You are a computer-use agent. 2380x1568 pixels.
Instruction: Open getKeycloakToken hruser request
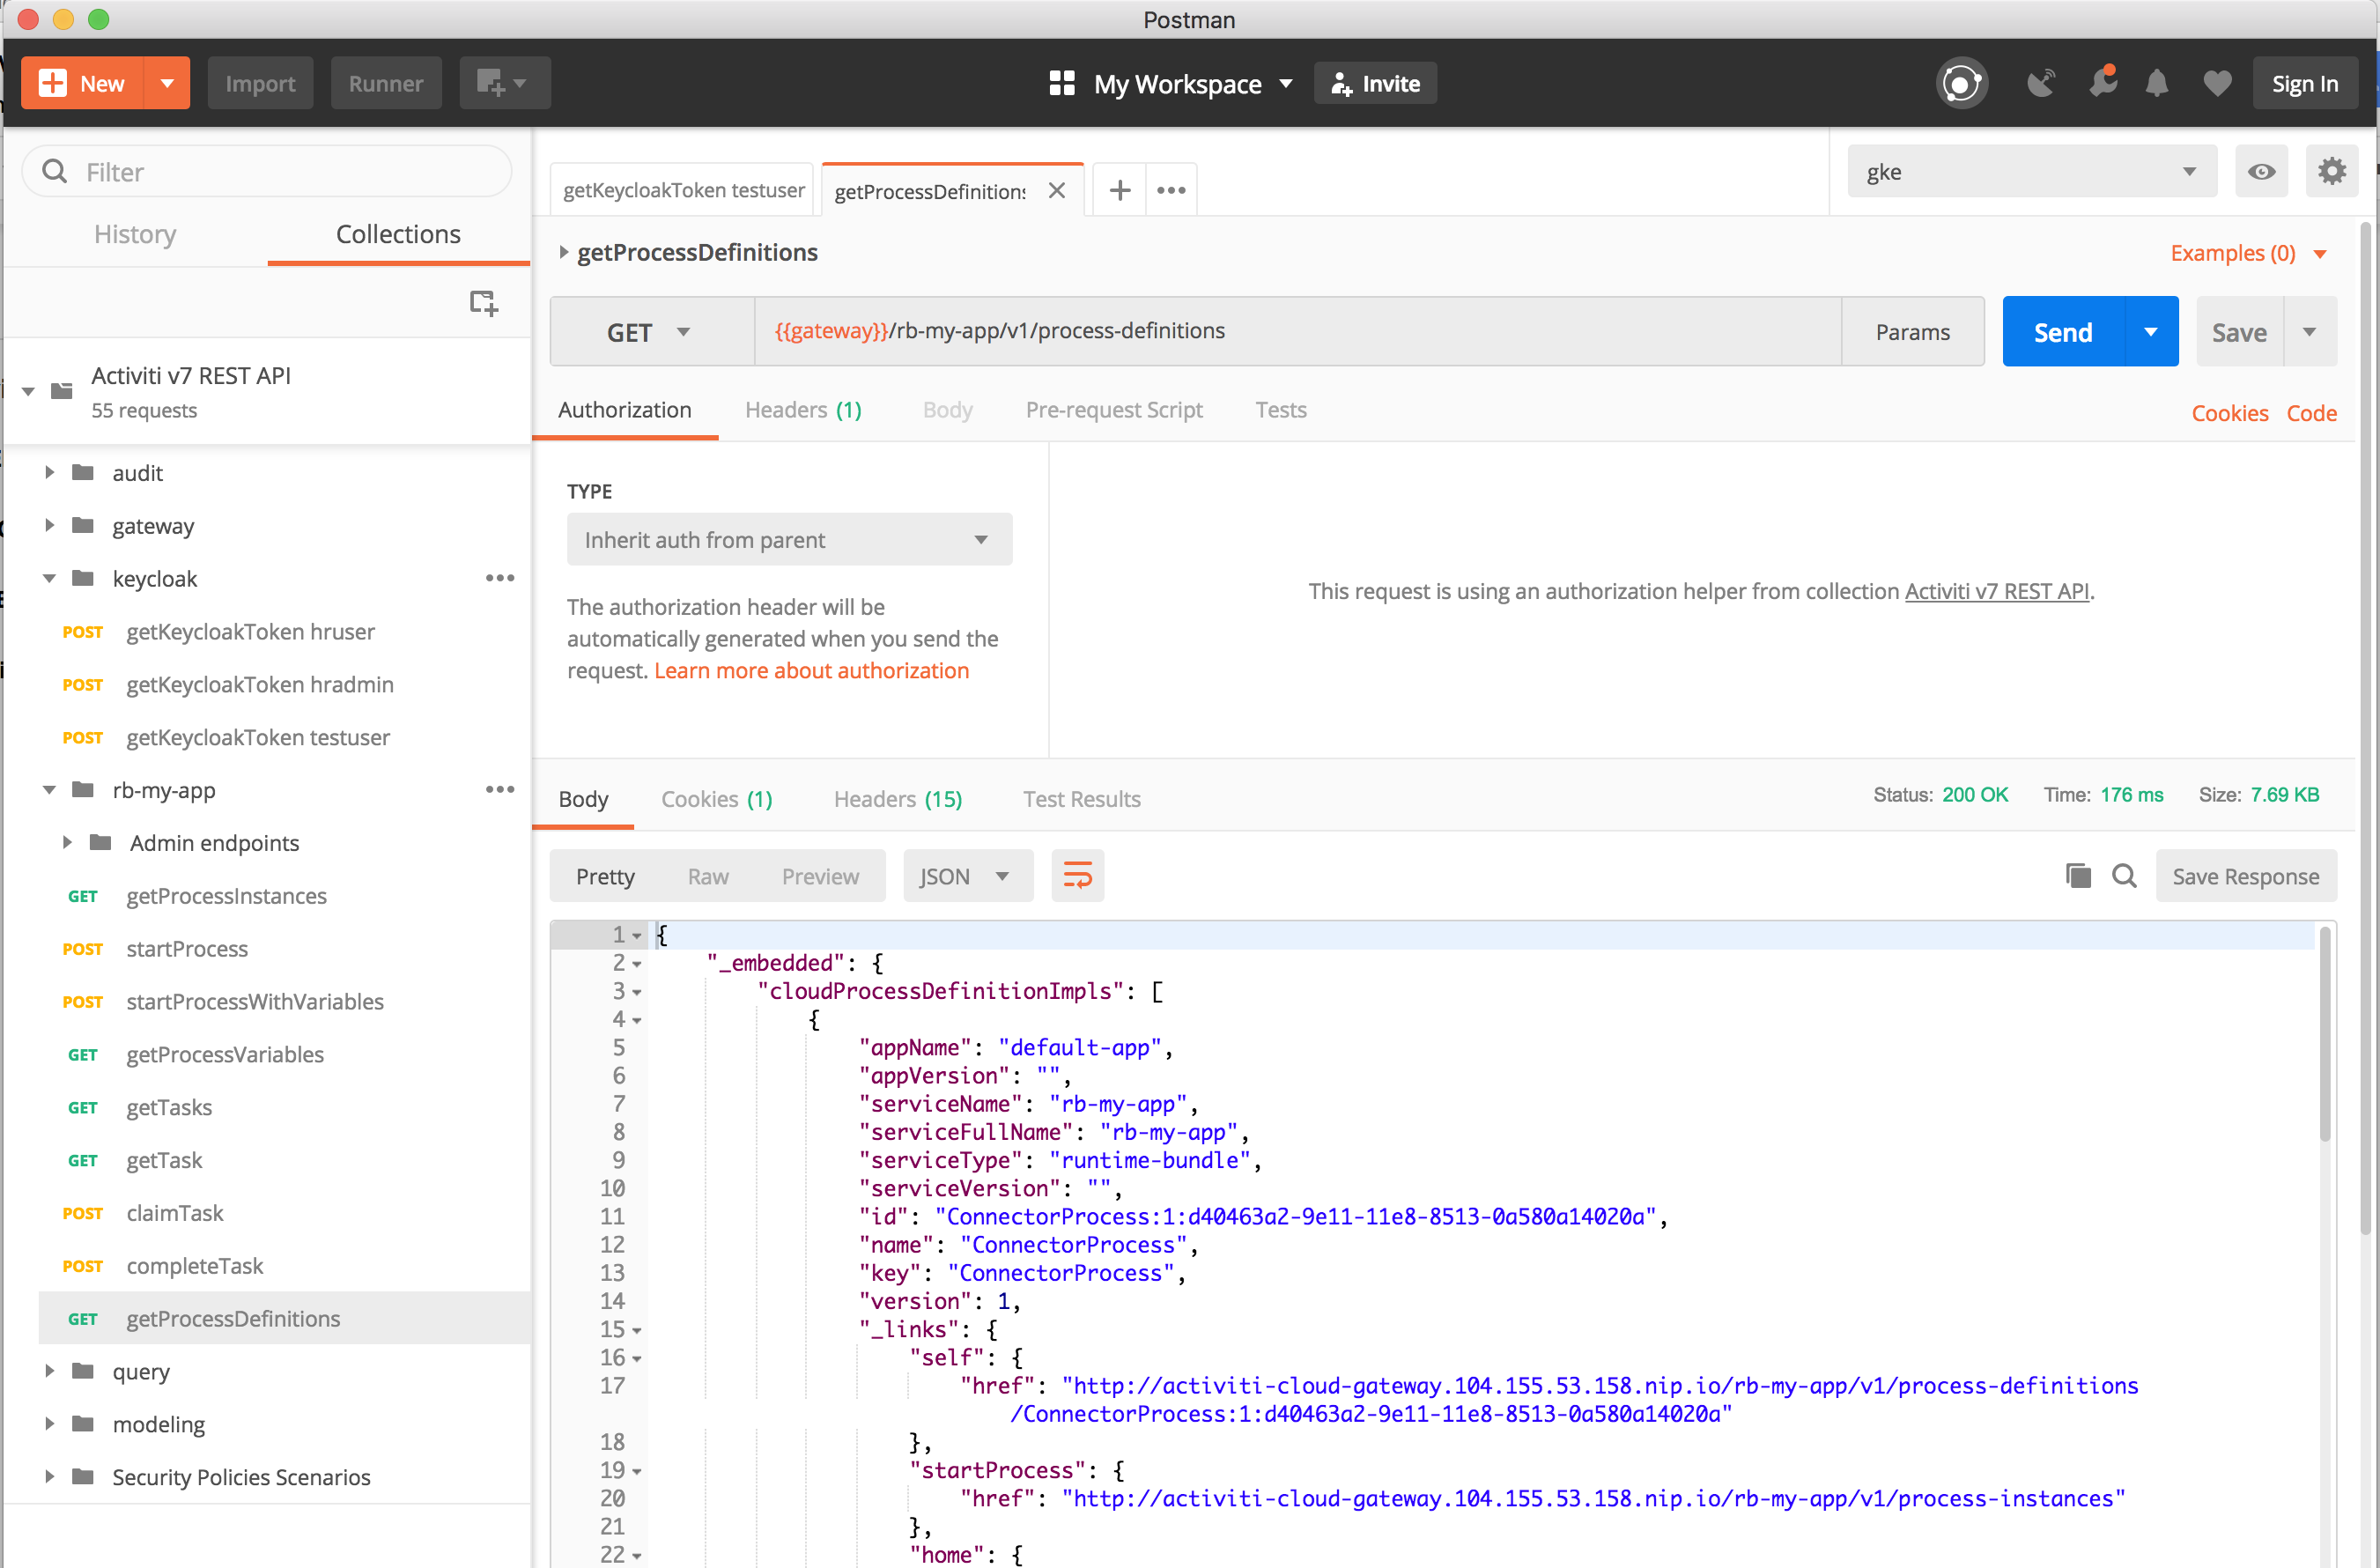click(x=250, y=631)
